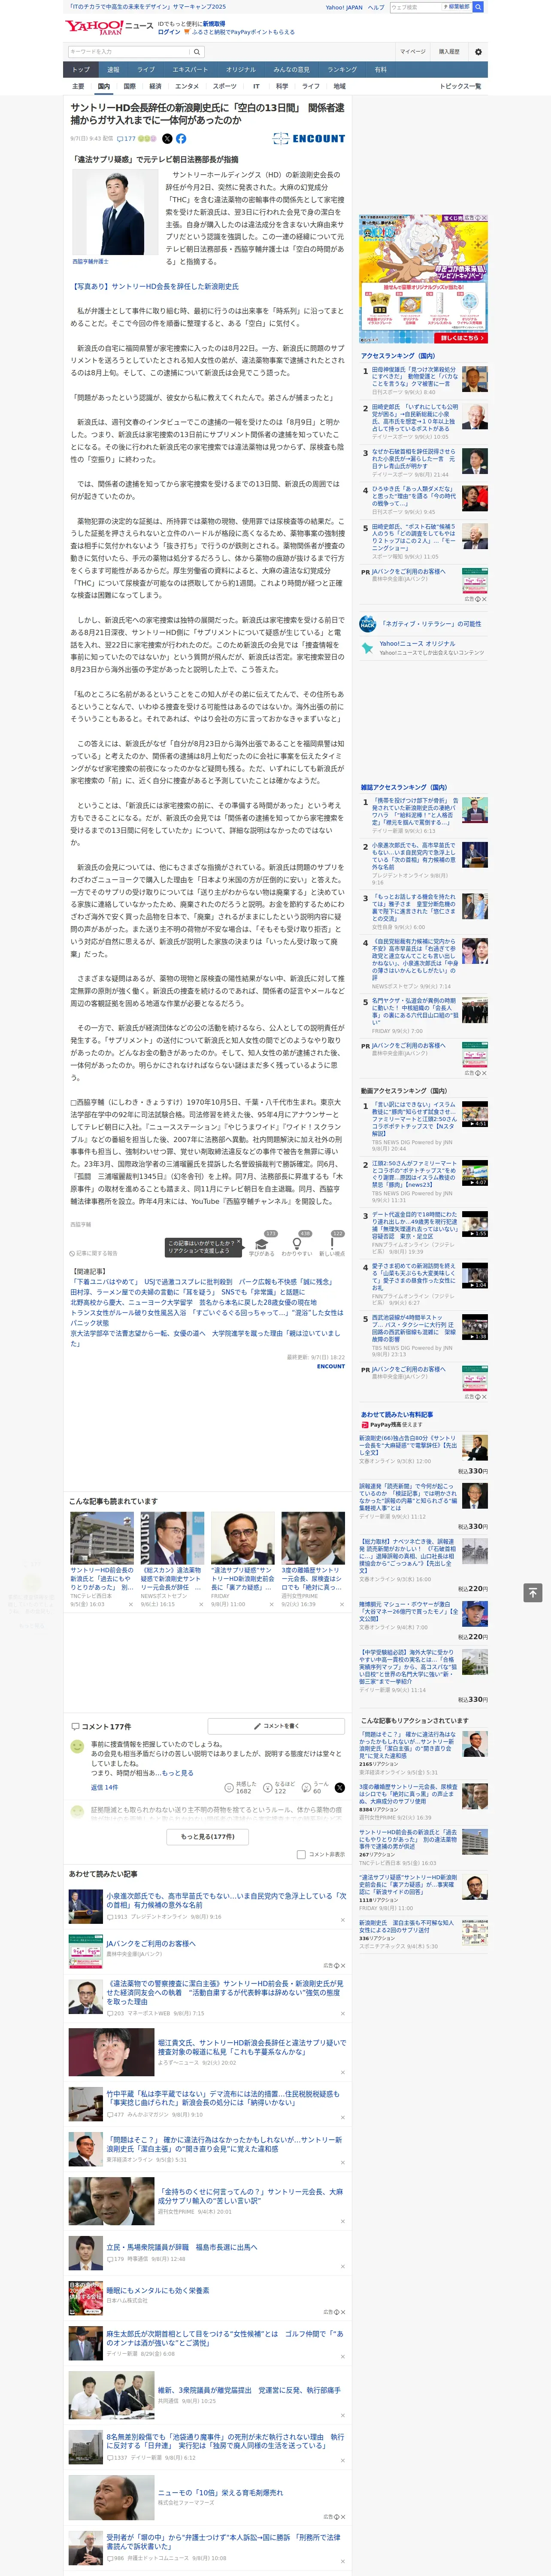Select the みんなの意見 tab
551x2576 pixels.
291,70
